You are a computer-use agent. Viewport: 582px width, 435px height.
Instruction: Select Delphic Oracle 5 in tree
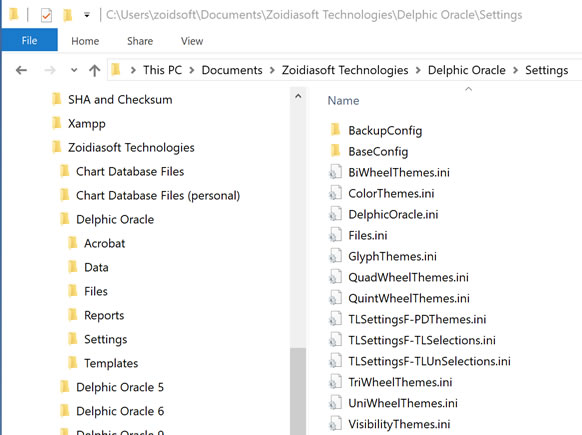tap(120, 387)
